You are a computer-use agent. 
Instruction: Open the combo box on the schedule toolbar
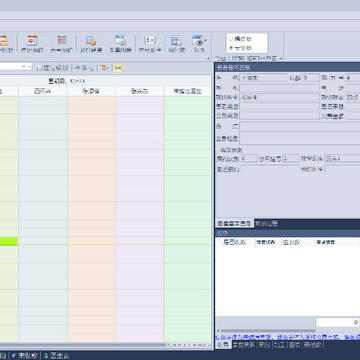[24, 67]
